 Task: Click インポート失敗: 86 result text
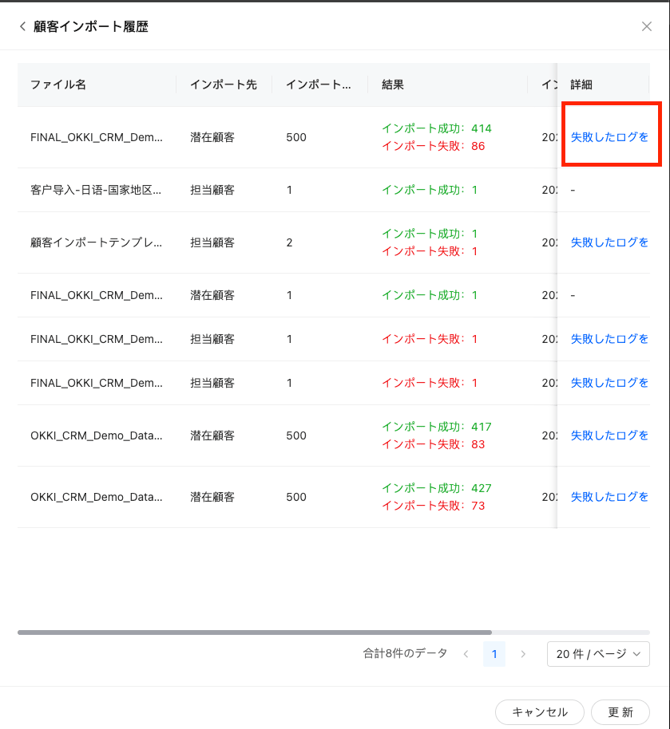pyautogui.click(x=433, y=146)
